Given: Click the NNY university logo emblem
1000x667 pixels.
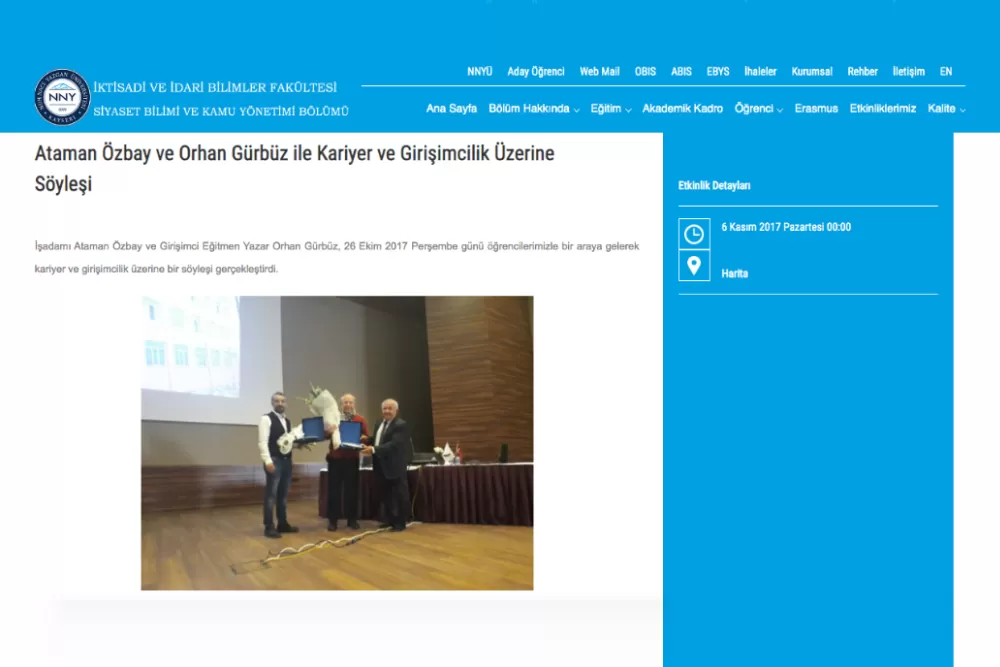Looking at the screenshot, I should point(62,96).
